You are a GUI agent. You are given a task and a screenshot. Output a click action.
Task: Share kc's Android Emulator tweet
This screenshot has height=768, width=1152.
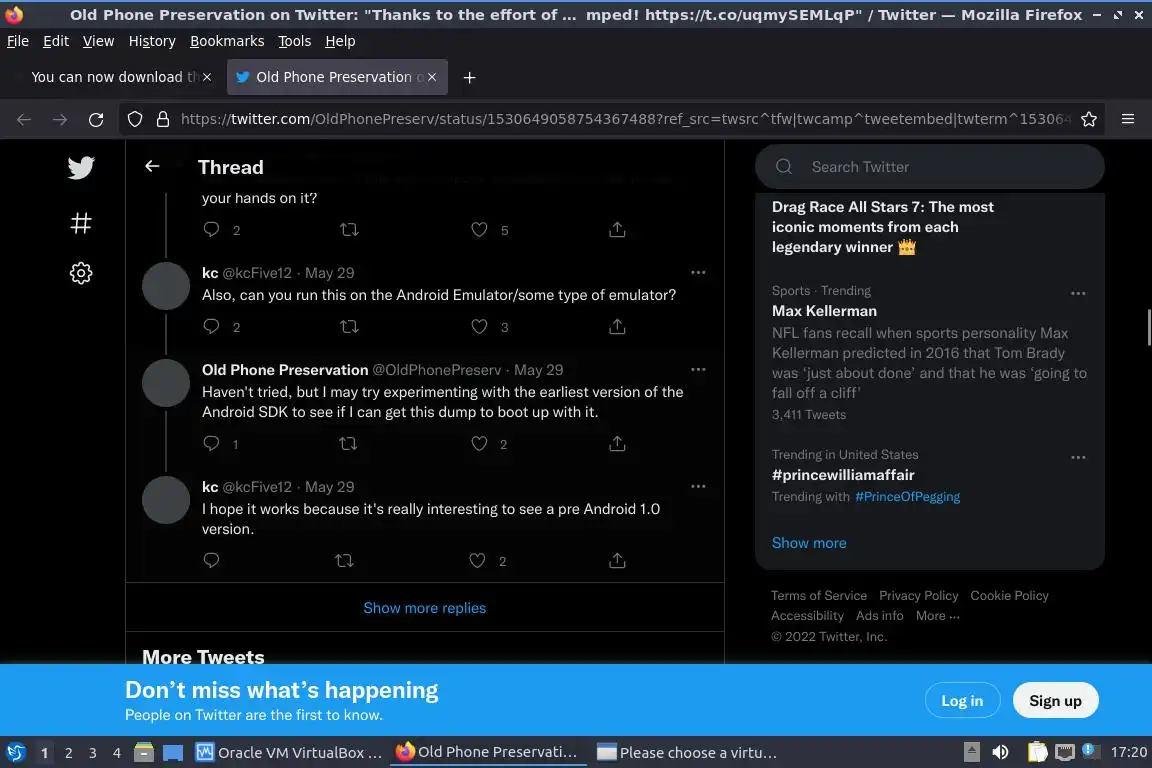tap(617, 326)
